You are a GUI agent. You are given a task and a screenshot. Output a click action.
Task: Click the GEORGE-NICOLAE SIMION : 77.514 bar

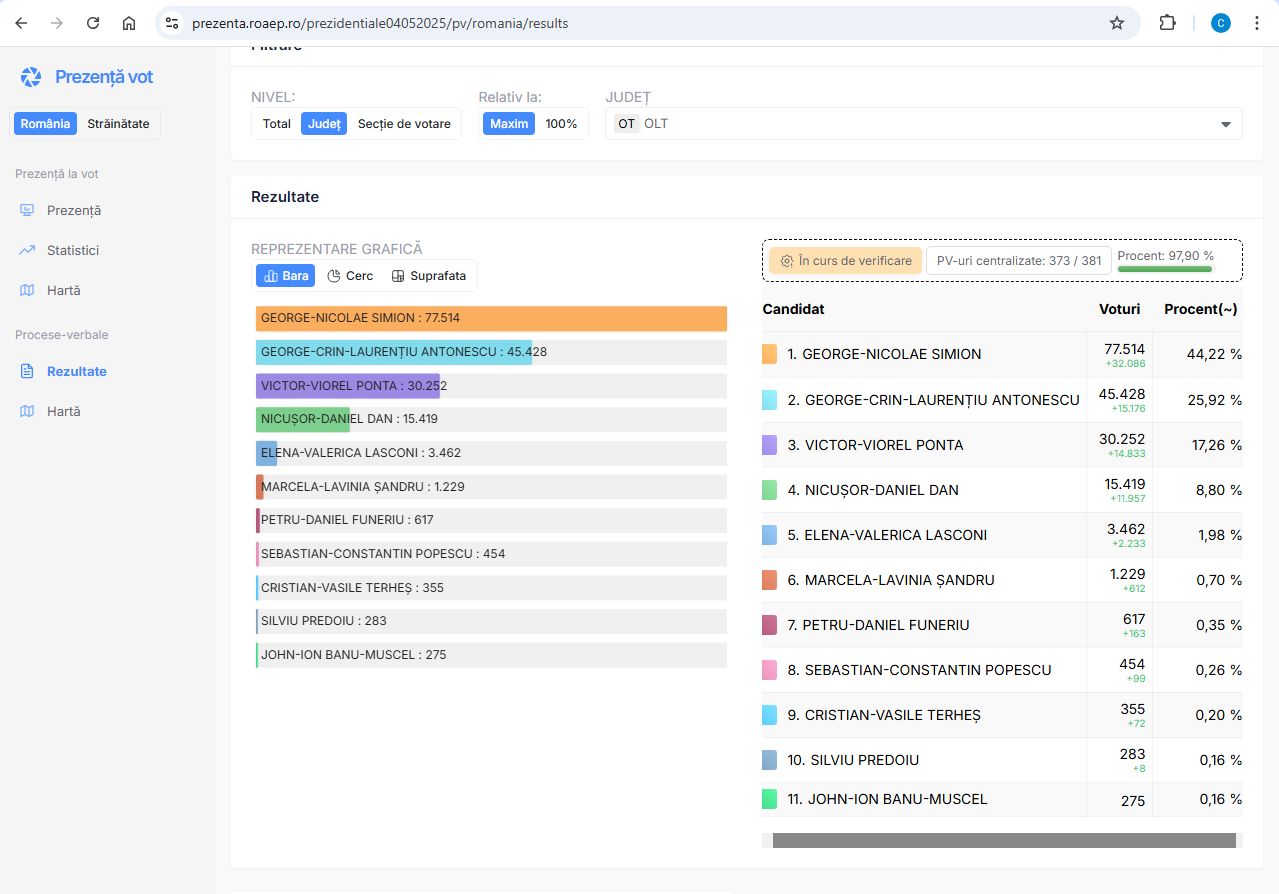(491, 318)
